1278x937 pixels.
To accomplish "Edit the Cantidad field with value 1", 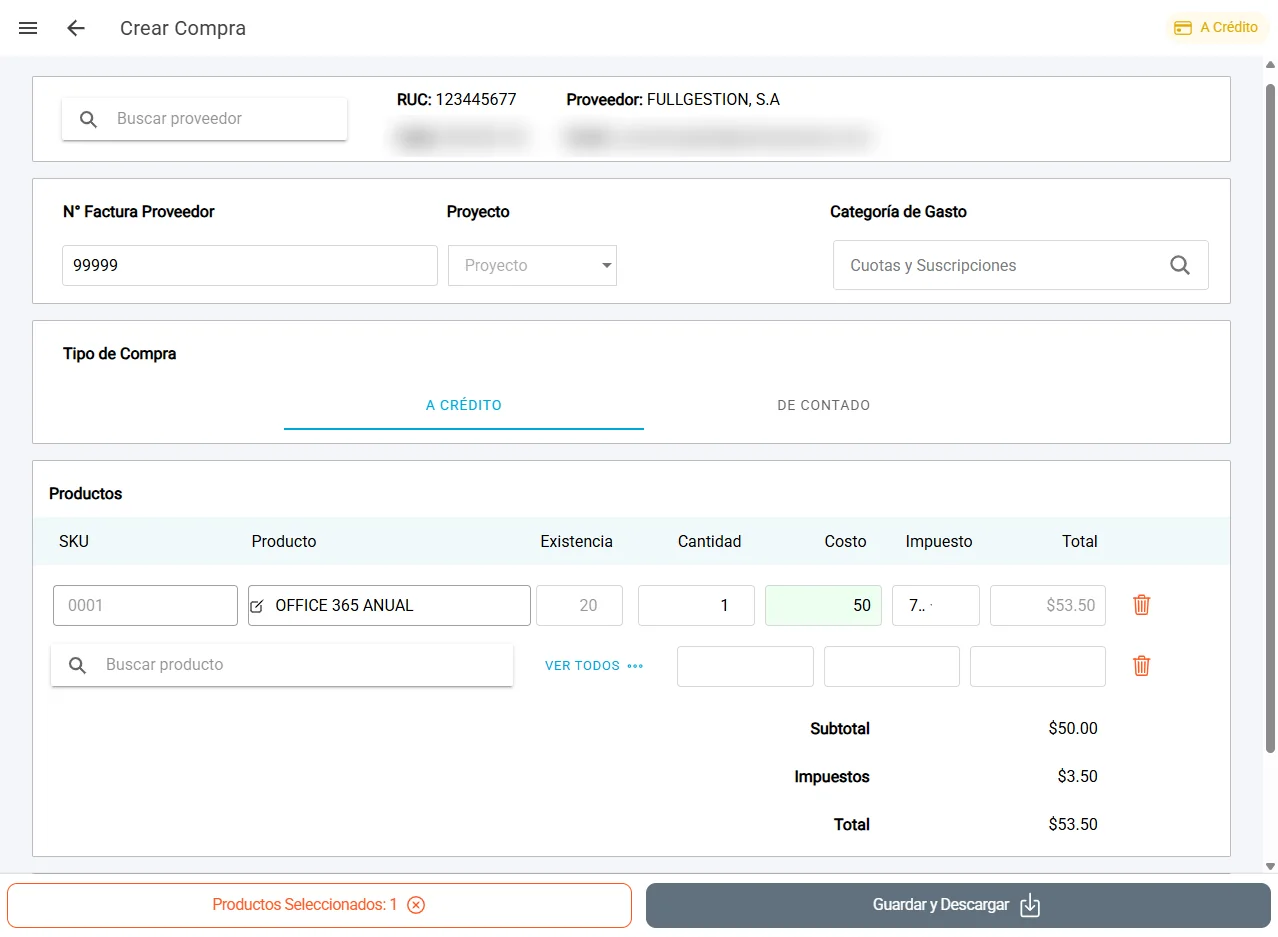I will [696, 605].
